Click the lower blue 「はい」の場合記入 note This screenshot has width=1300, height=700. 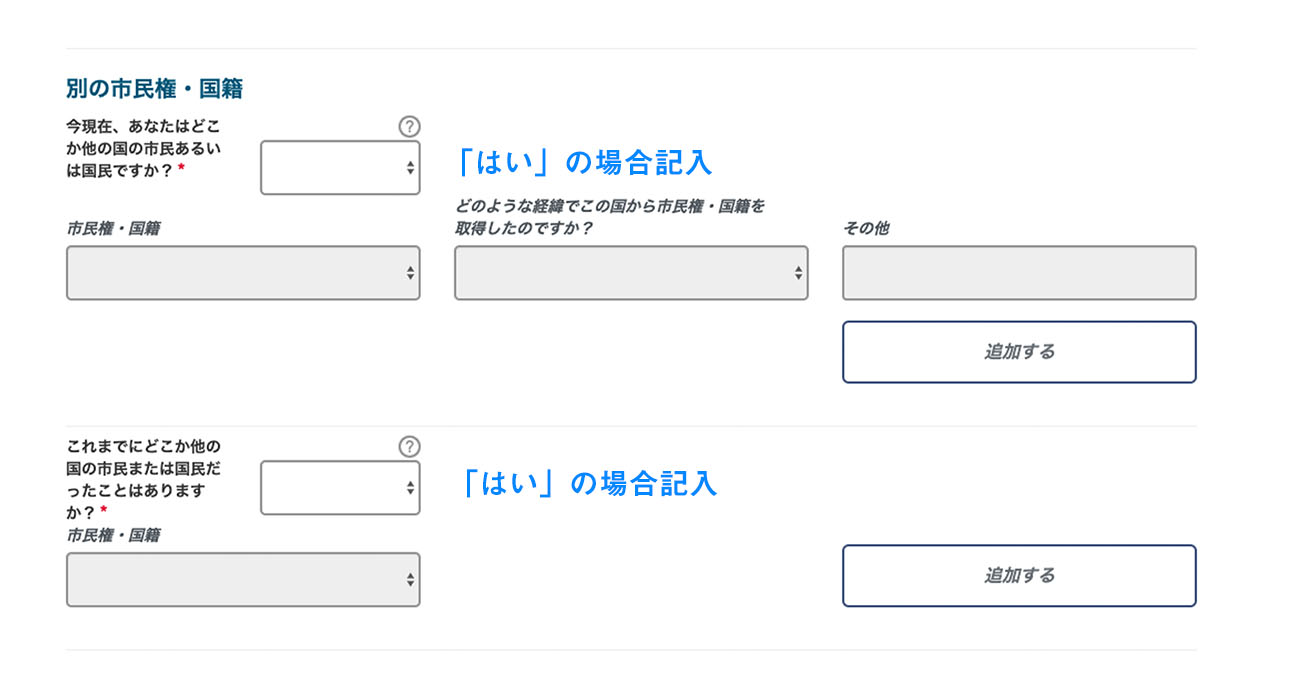coord(585,484)
